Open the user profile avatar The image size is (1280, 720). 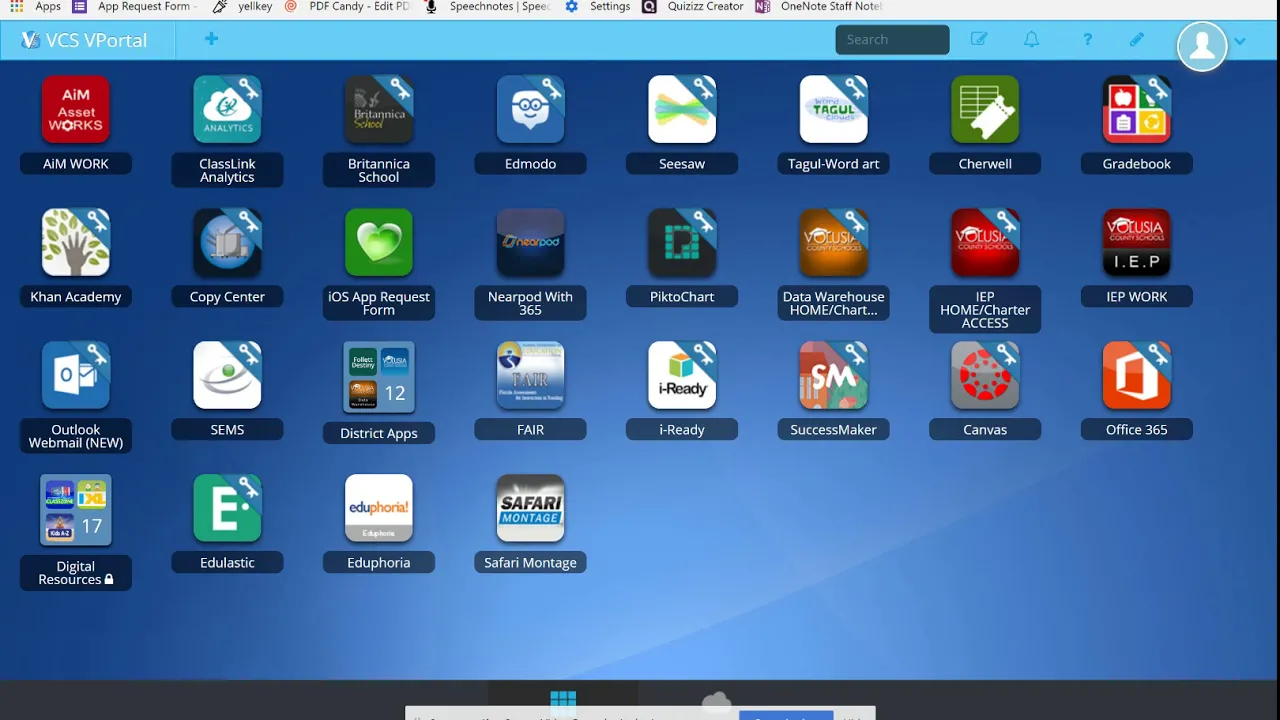(1202, 45)
